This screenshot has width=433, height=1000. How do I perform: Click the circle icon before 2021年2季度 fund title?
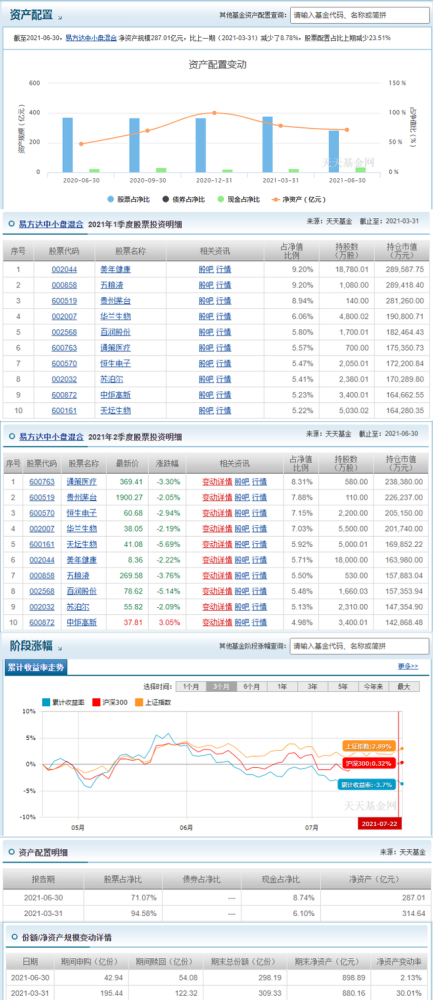click(12, 437)
